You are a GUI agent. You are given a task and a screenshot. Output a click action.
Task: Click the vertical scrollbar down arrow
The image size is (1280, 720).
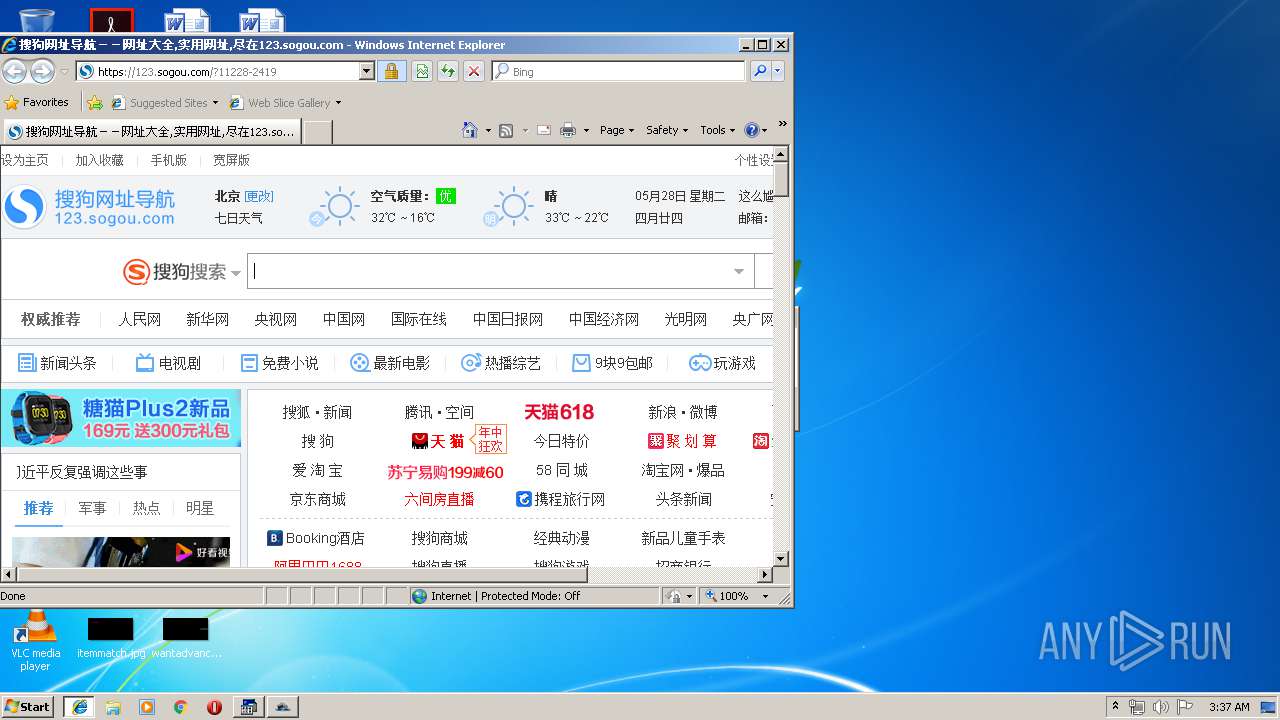[x=781, y=559]
